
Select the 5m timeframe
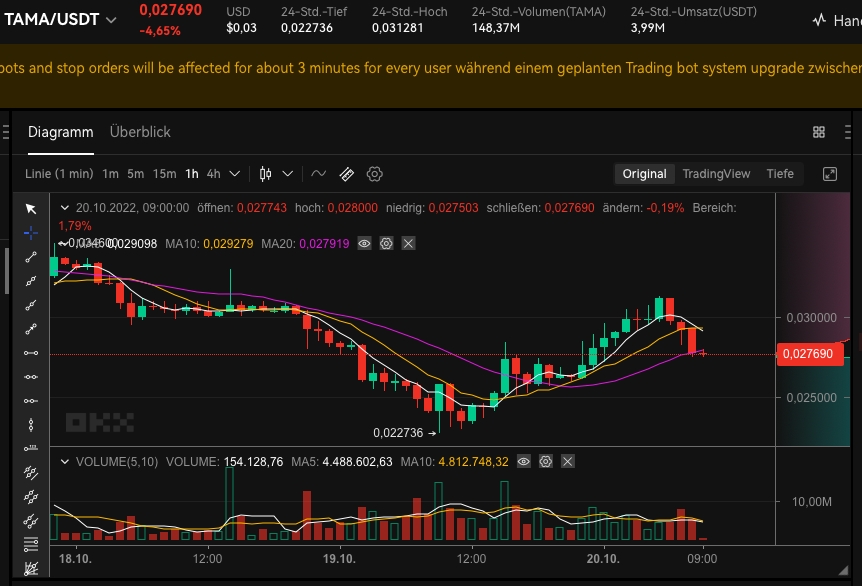coord(136,174)
